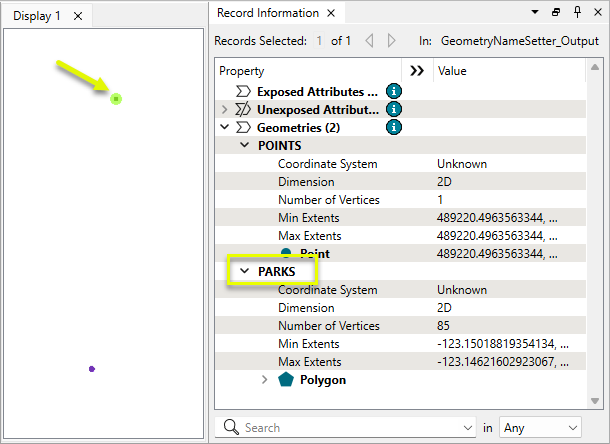Float the Record Information window
The height and width of the screenshot is (444, 610).
pyautogui.click(x=556, y=14)
